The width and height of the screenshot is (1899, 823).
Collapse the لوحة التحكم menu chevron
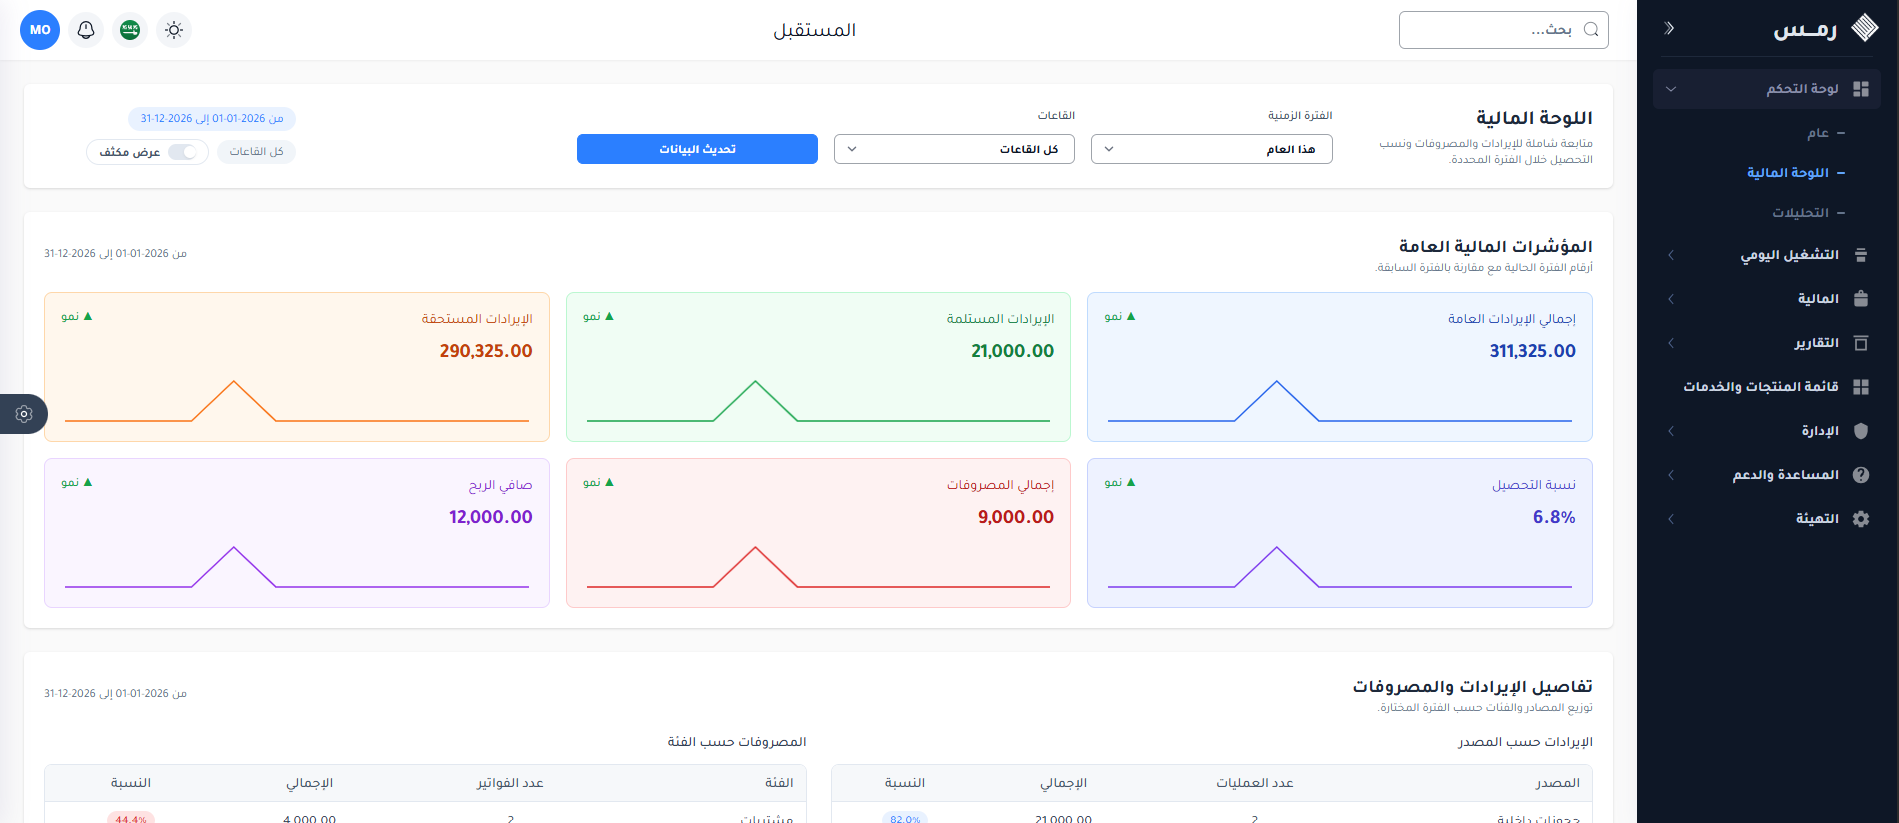[1671, 89]
